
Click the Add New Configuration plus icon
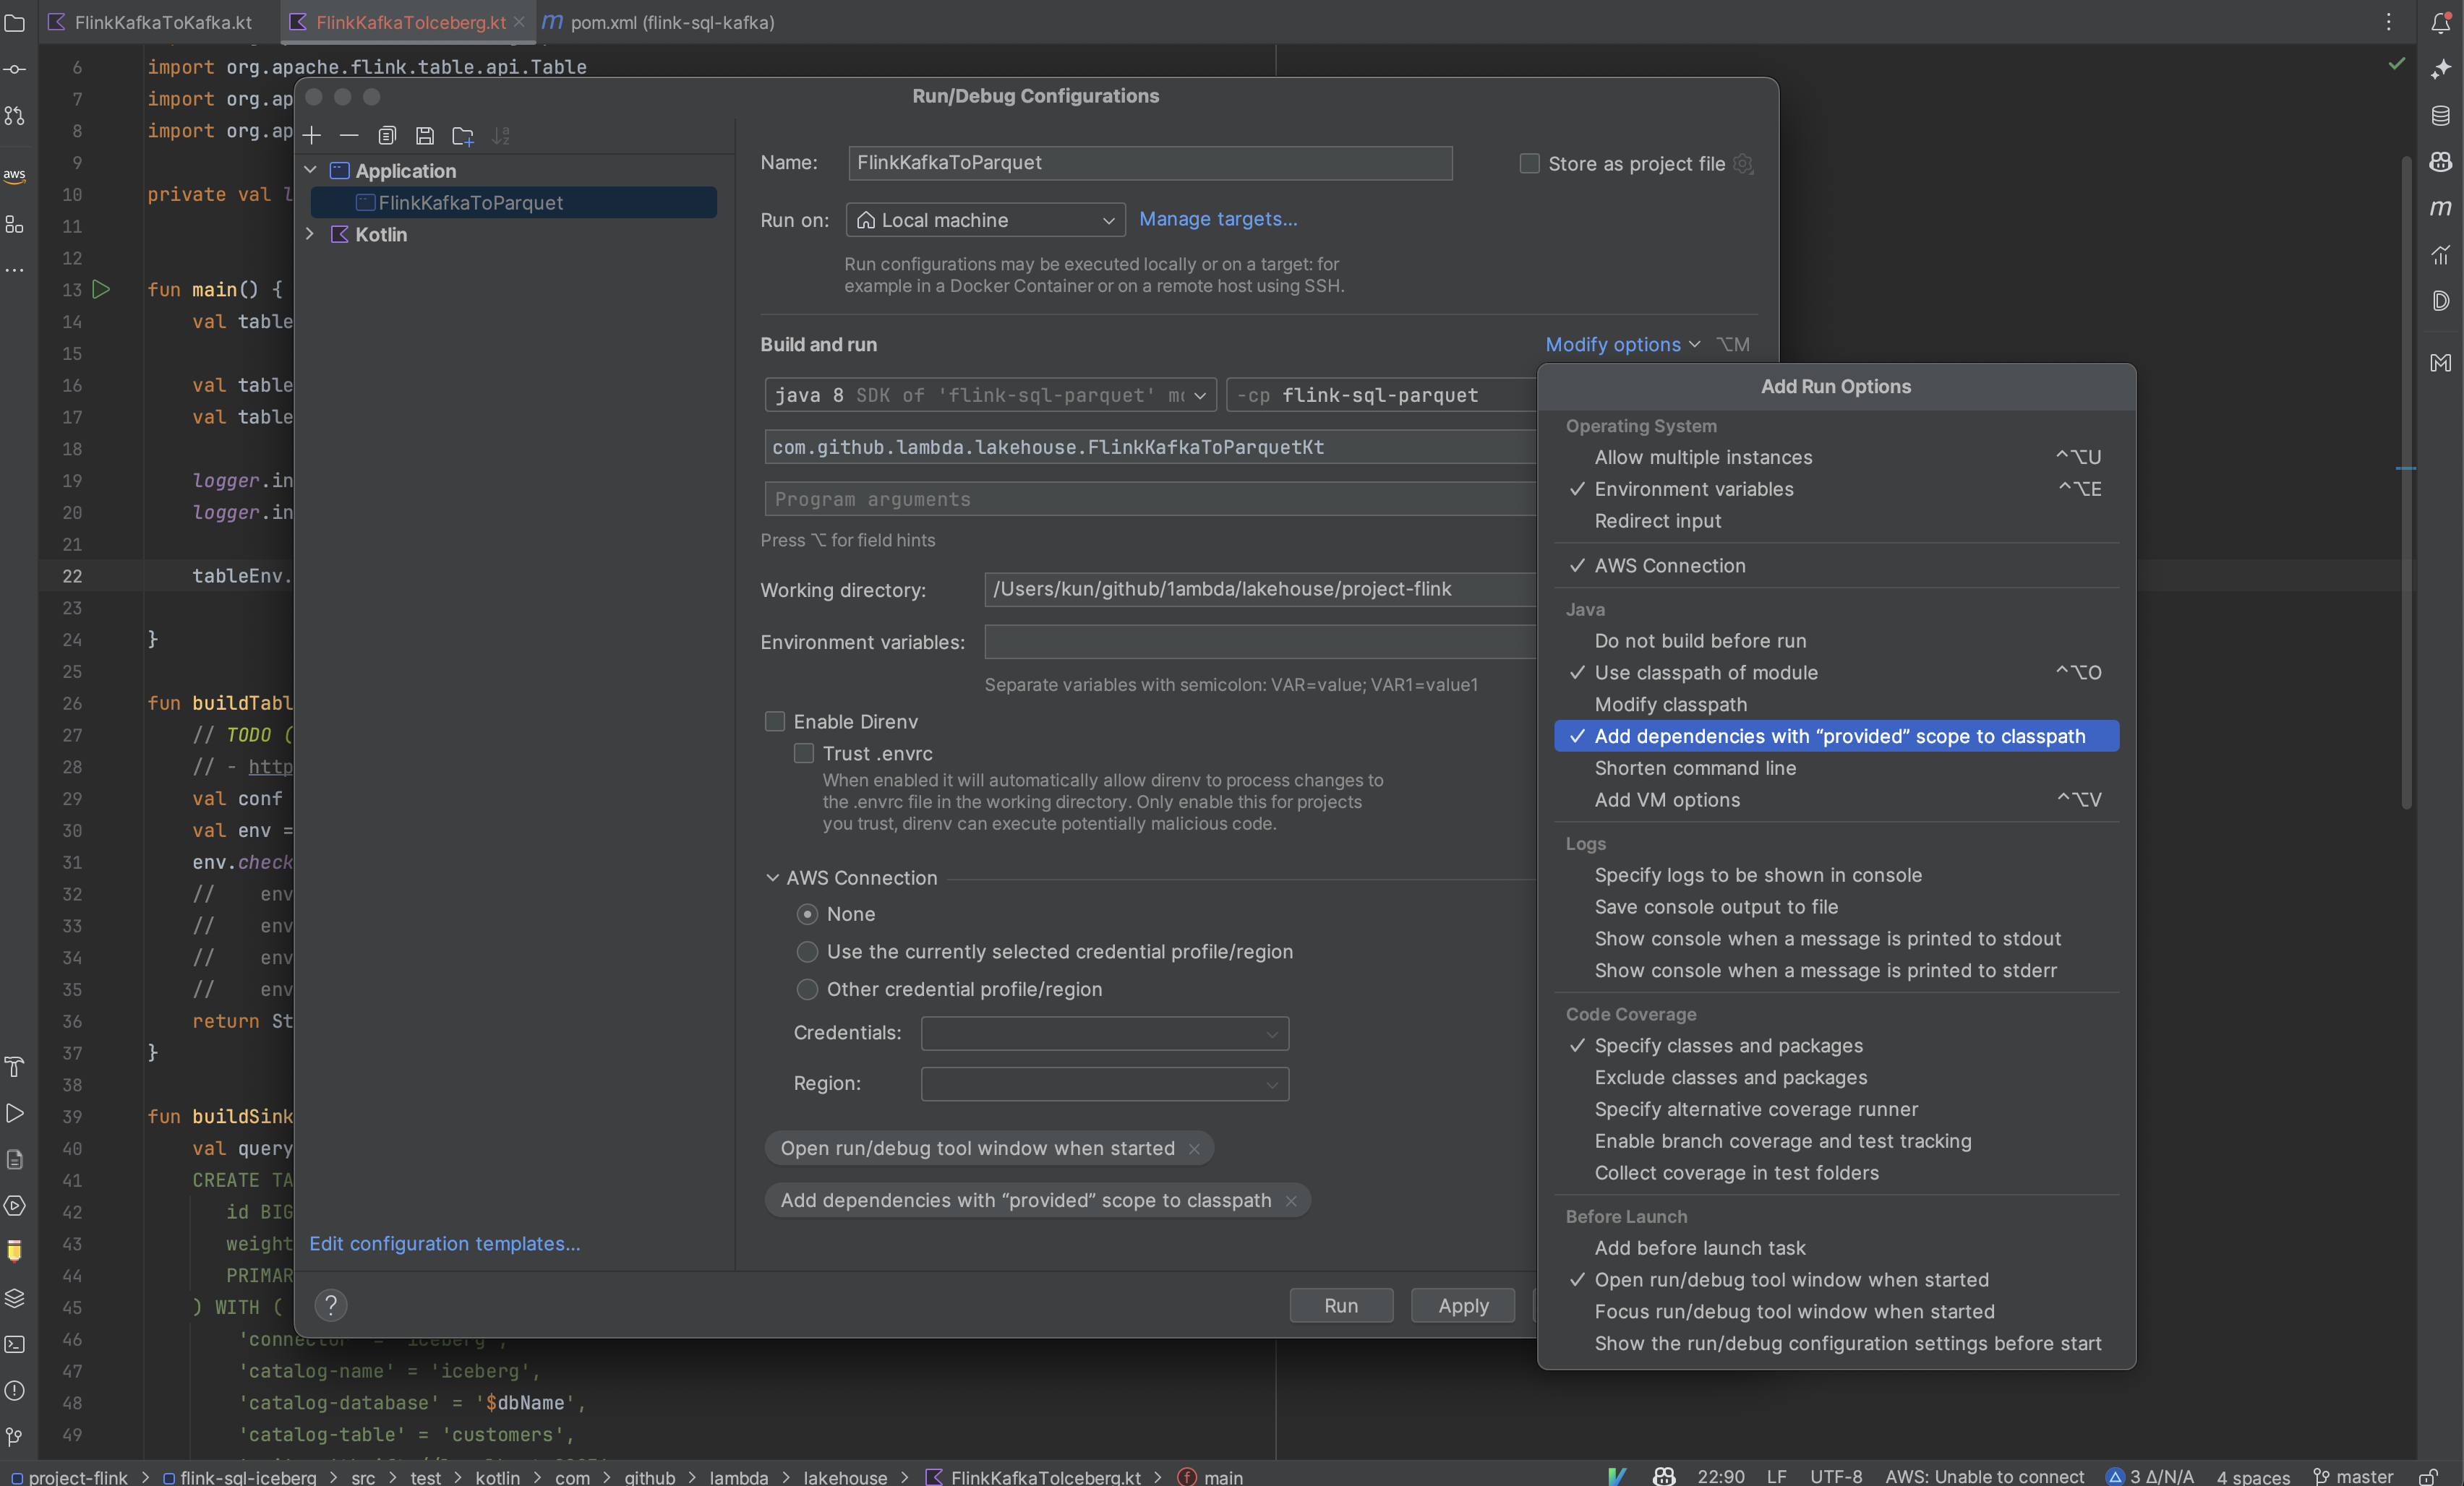tap(312, 135)
